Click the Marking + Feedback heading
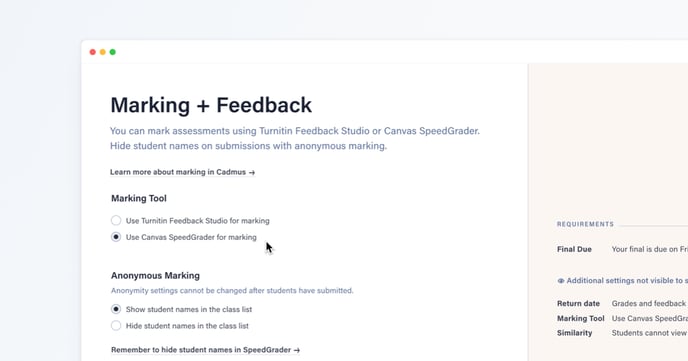This screenshot has width=688, height=361. 211,105
